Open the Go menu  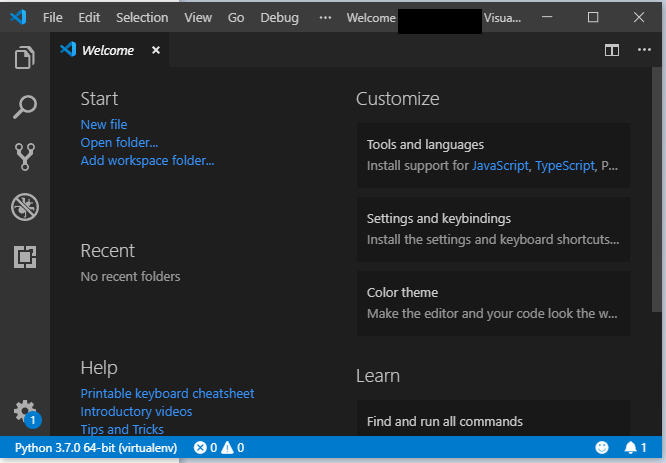pos(236,17)
